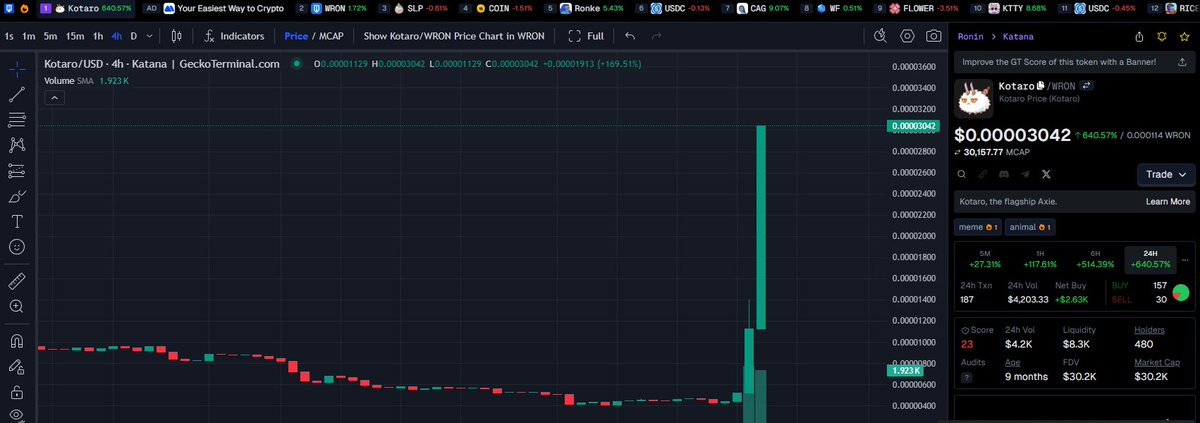Open quick search in chart toolbar
1200x423 pixels.
tap(881, 36)
